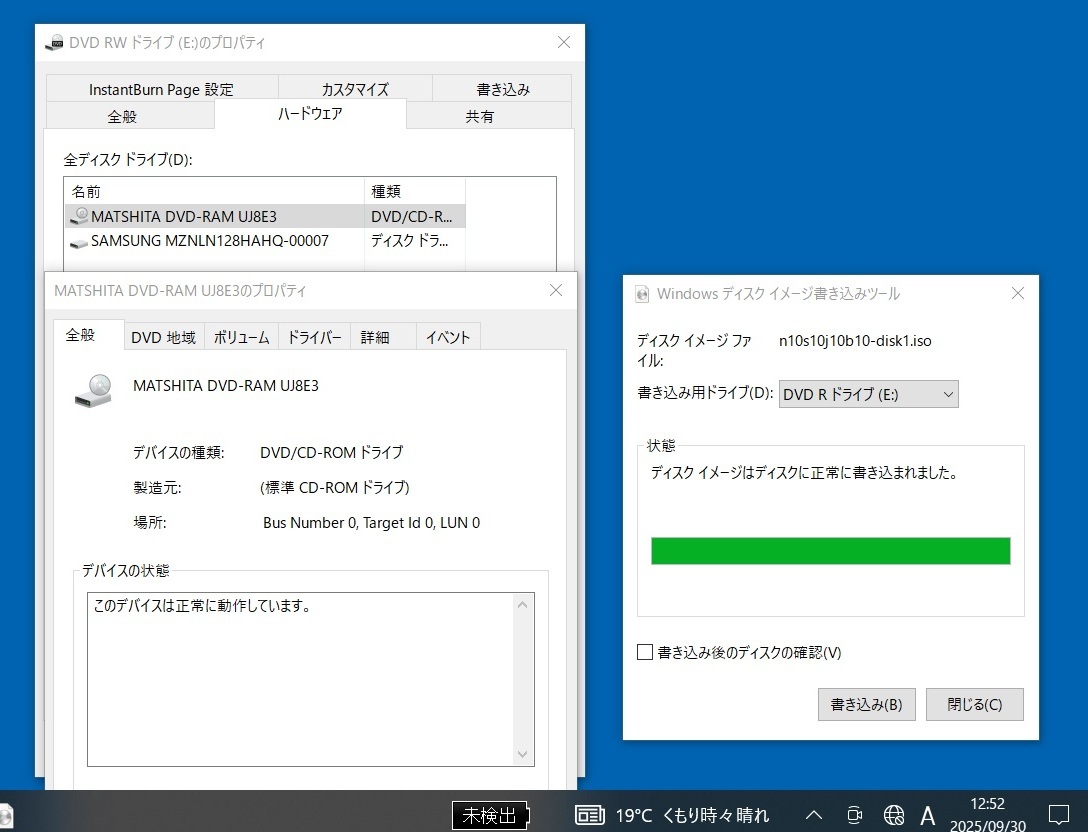Open the 書き込み用ドライブ dropdown
The image size is (1088, 832).
[868, 394]
